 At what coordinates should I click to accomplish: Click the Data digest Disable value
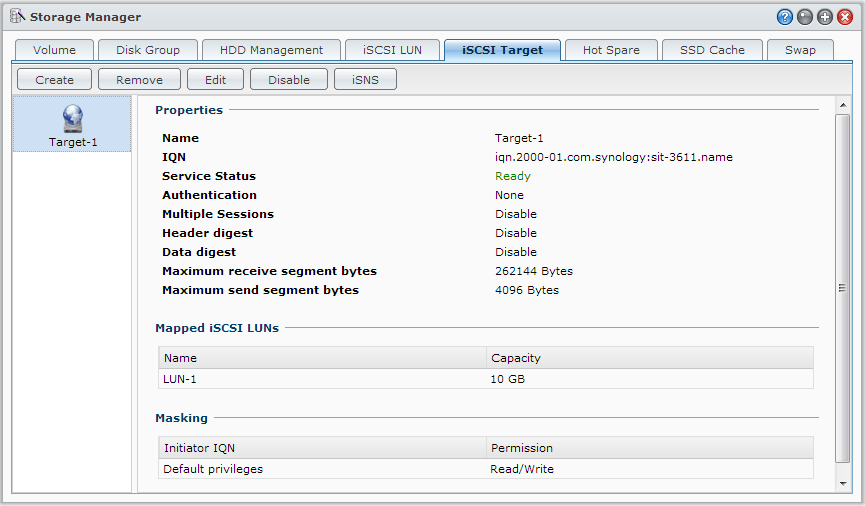(516, 252)
